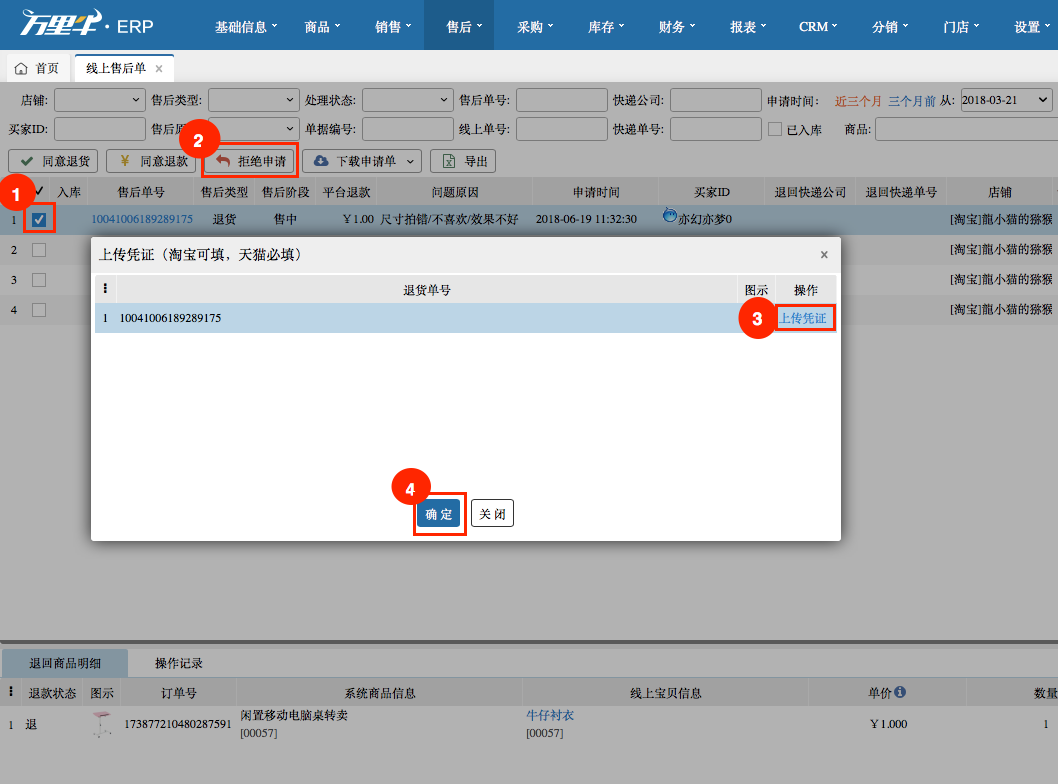
Task: Click the green checkmark on 同意退货
Action: pos(27,161)
